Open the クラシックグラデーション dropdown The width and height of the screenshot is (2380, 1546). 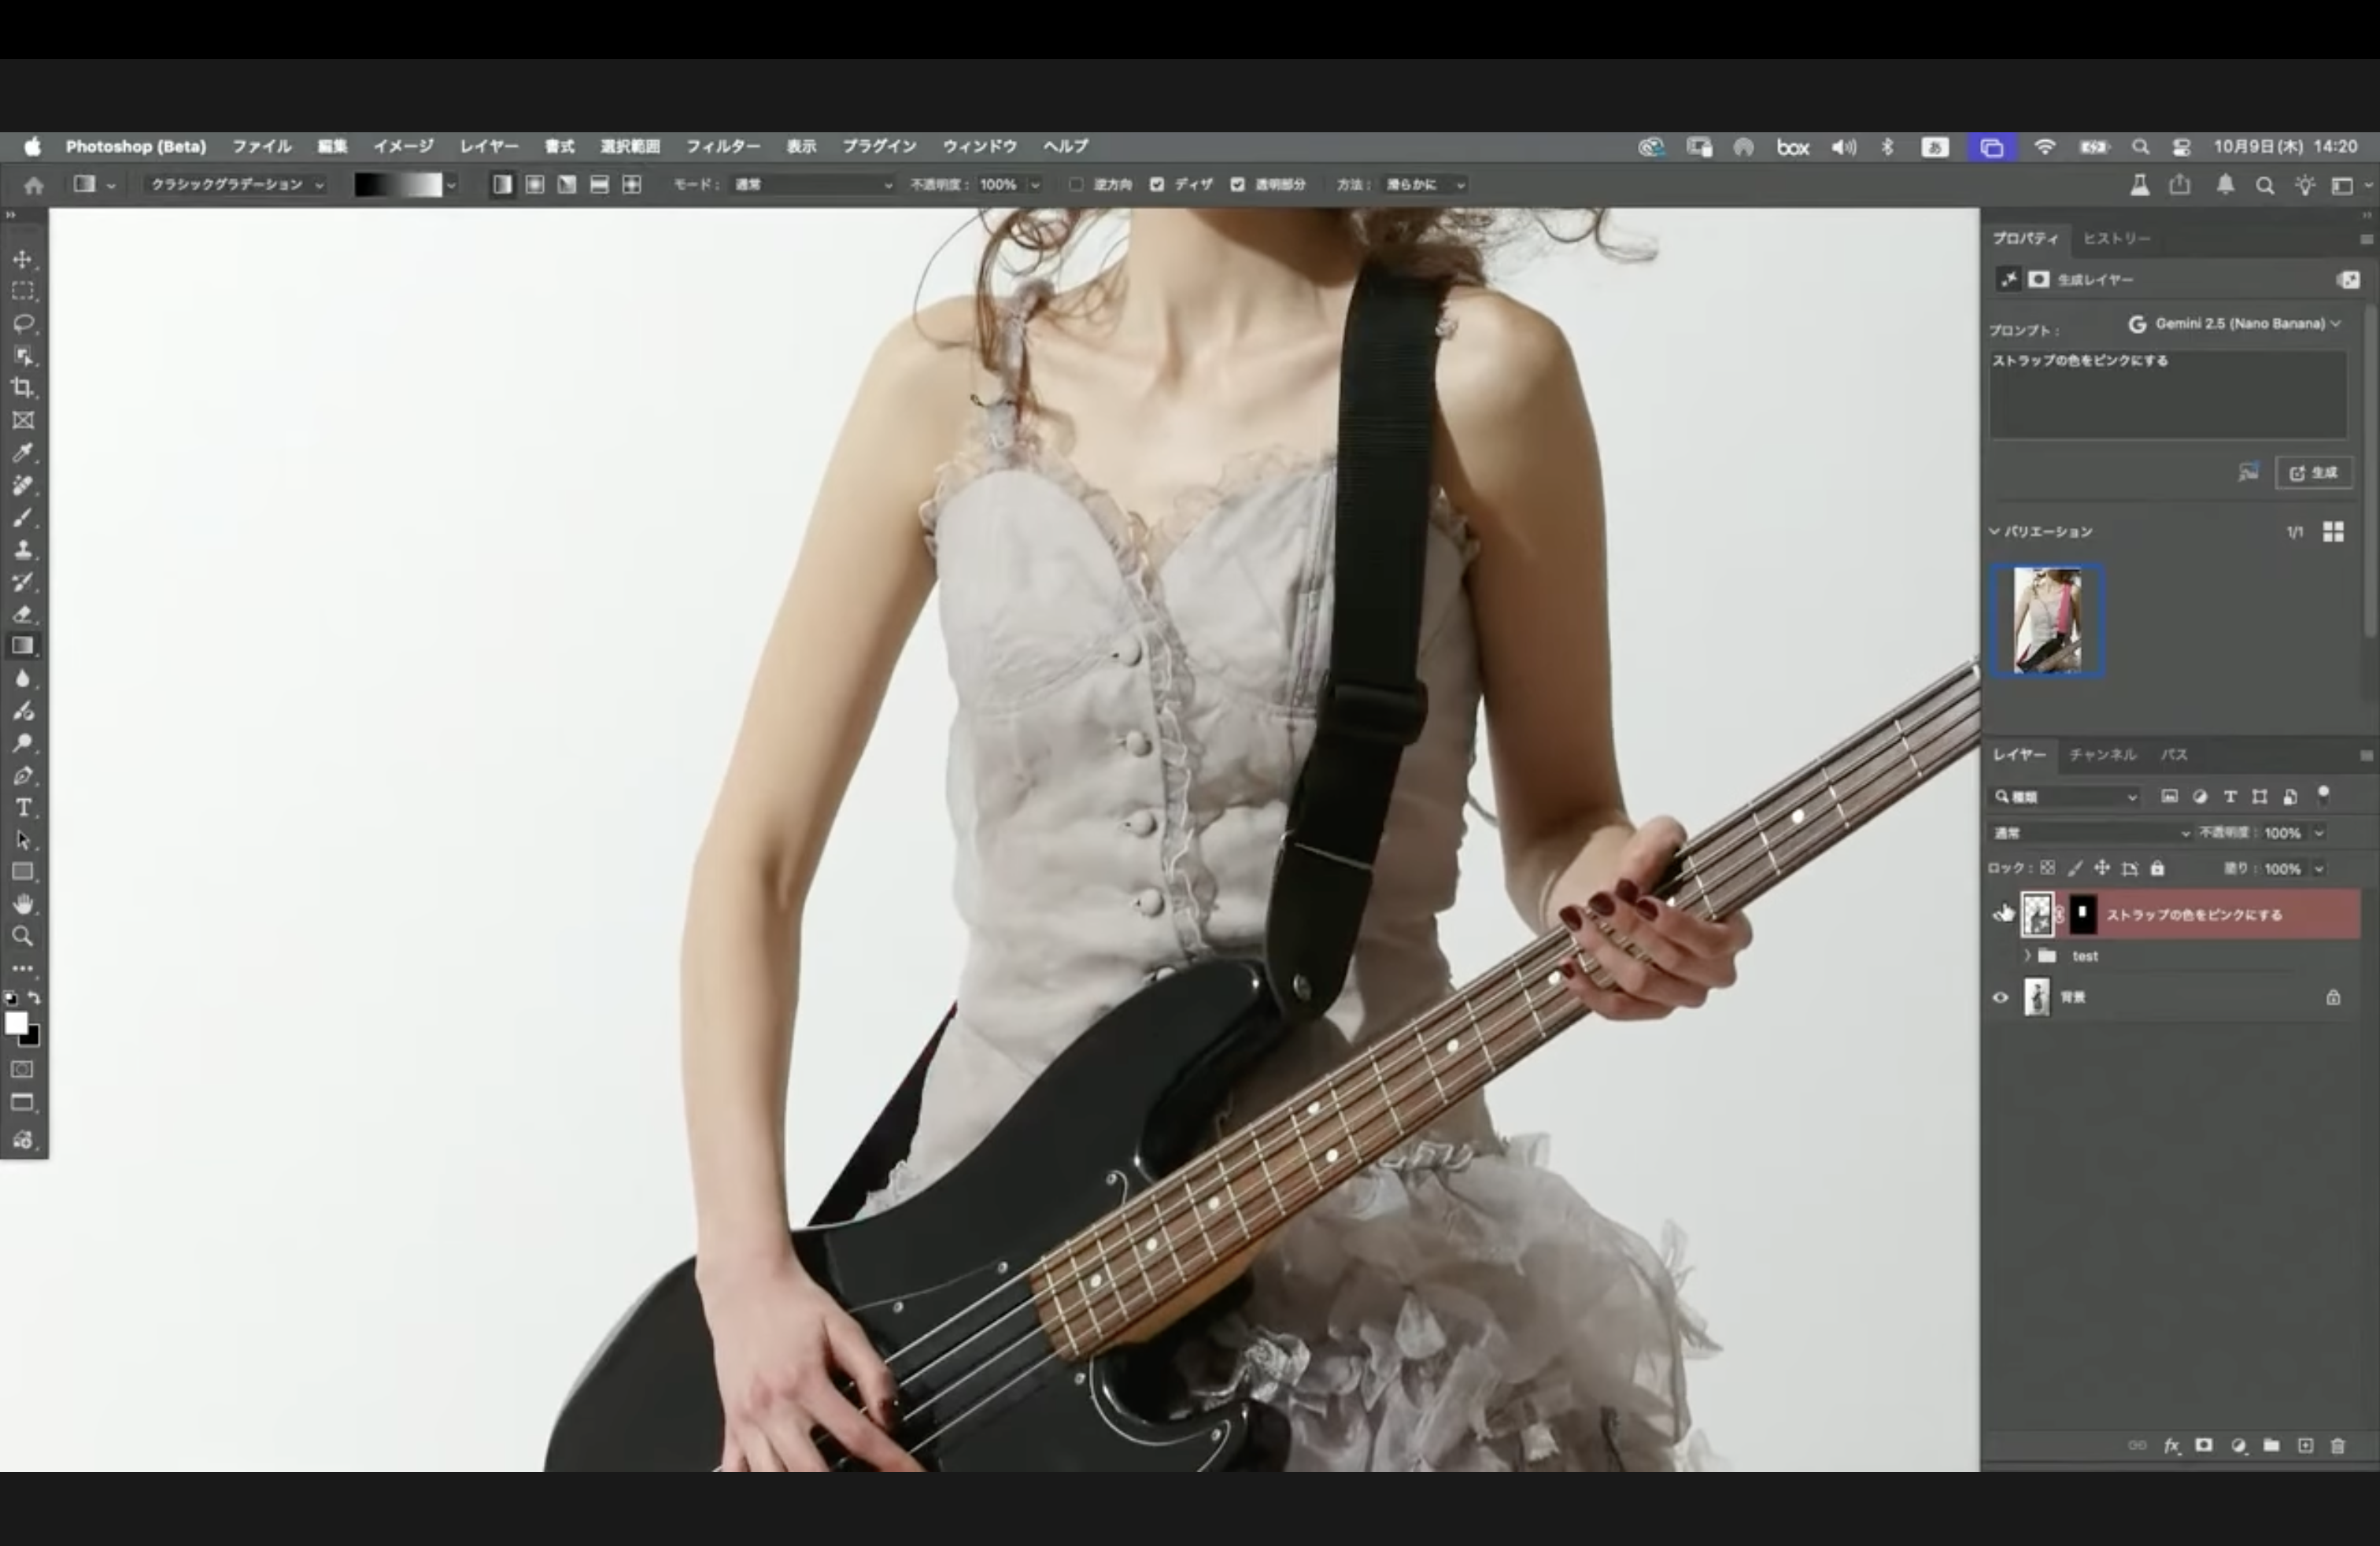[x=237, y=184]
